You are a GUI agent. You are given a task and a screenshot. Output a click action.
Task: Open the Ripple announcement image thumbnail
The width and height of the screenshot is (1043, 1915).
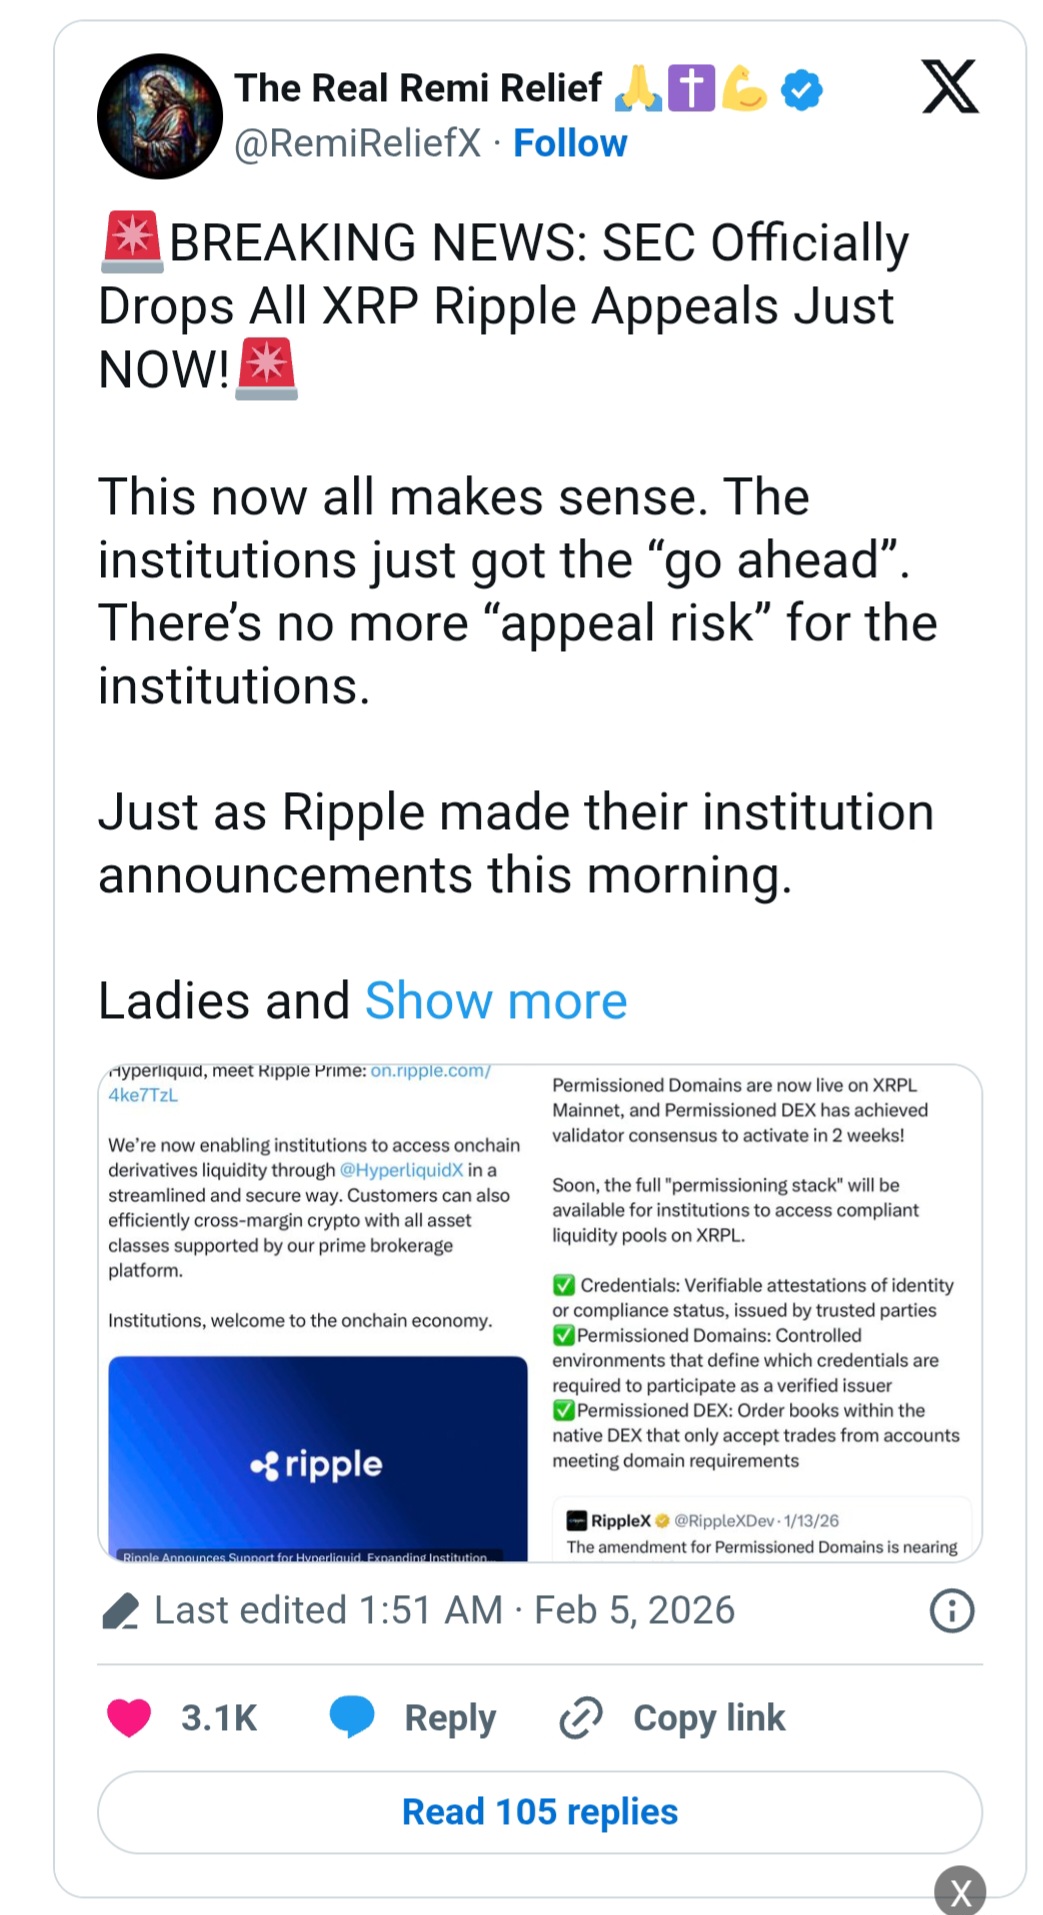(317, 1462)
